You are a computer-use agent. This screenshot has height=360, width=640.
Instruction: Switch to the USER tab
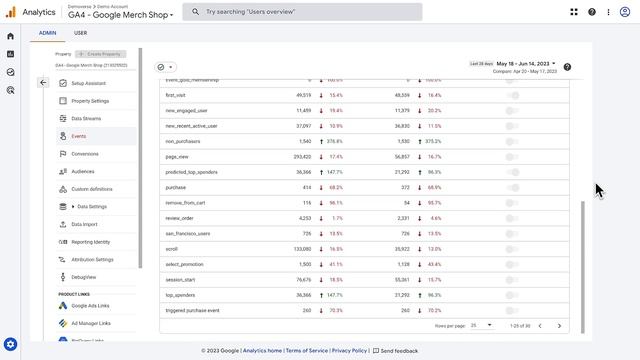pyautogui.click(x=80, y=33)
